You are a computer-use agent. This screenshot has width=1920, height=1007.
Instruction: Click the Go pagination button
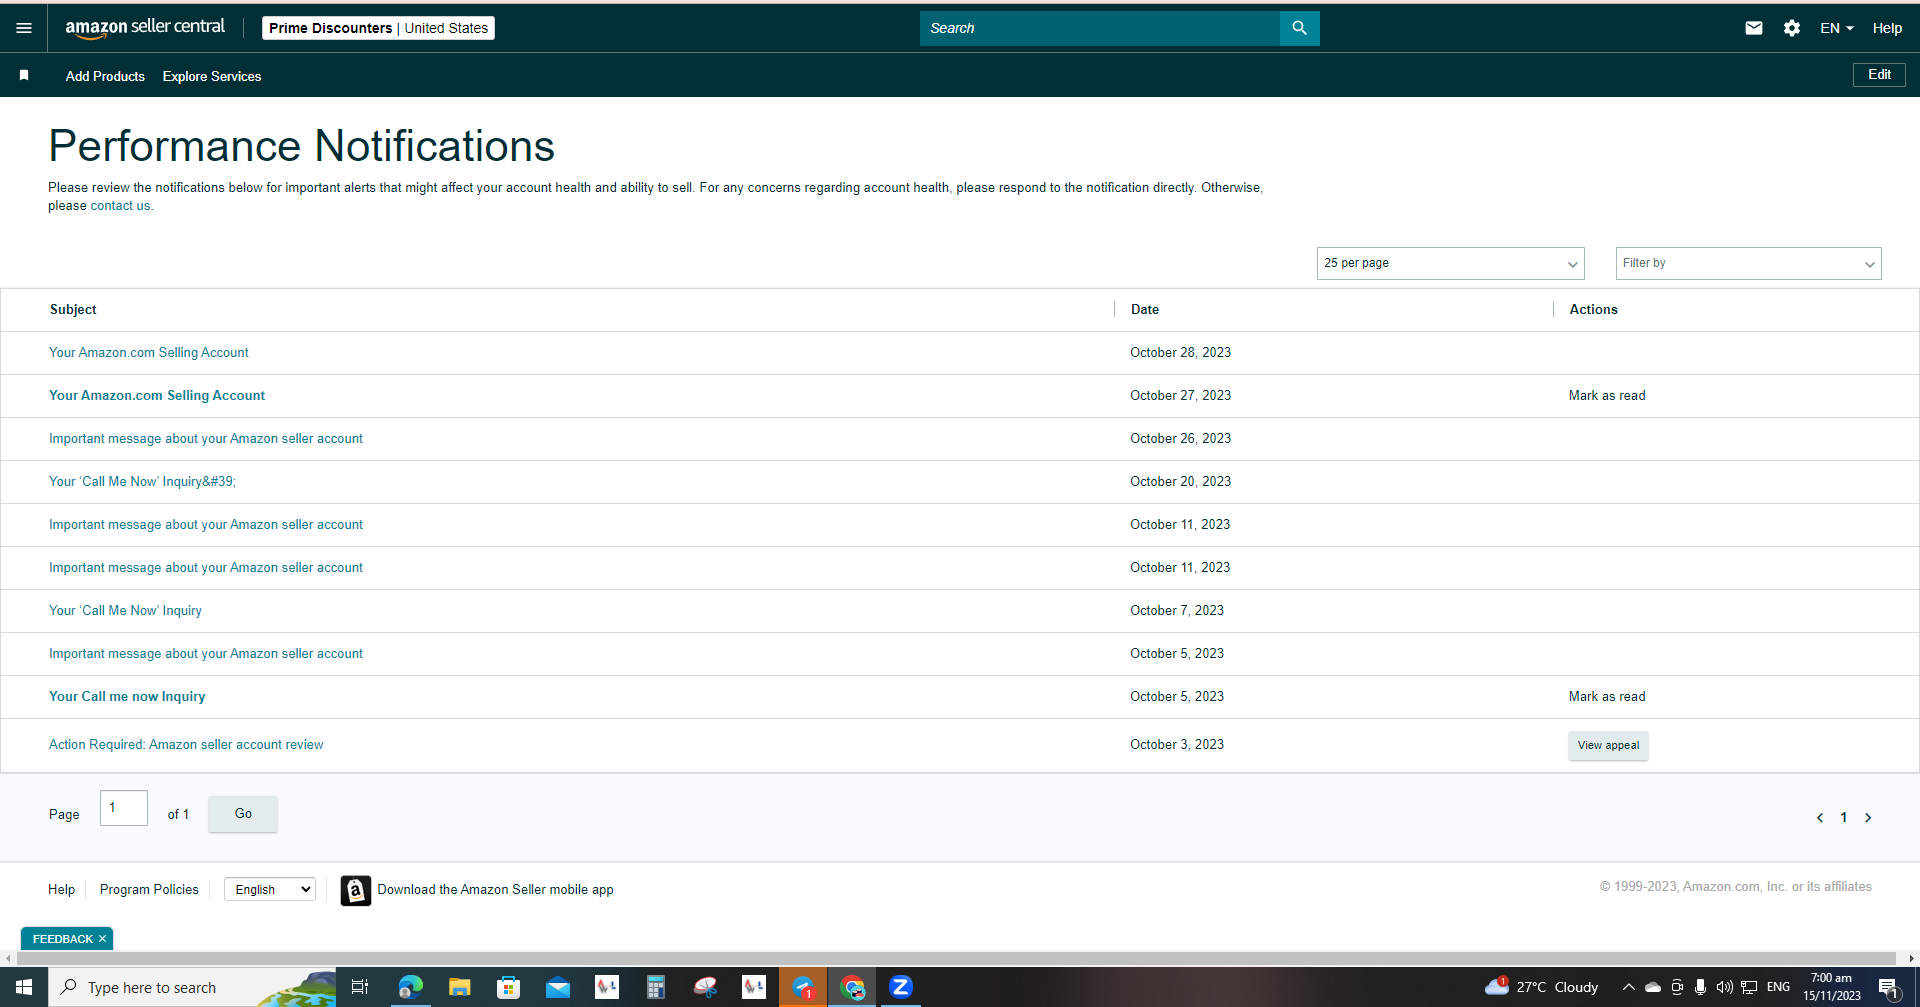[x=243, y=814]
